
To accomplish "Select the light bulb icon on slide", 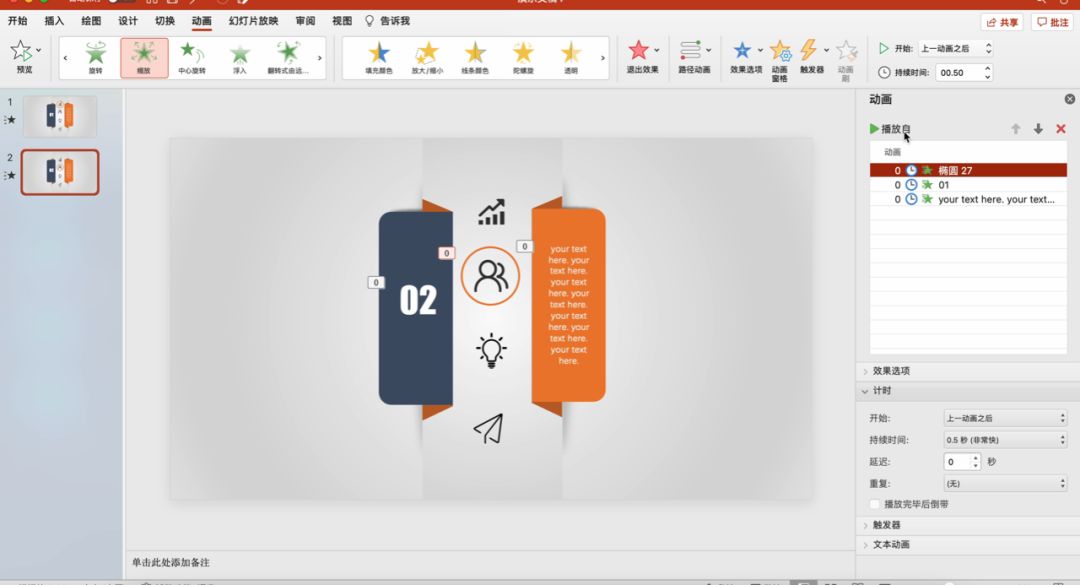I will [491, 350].
